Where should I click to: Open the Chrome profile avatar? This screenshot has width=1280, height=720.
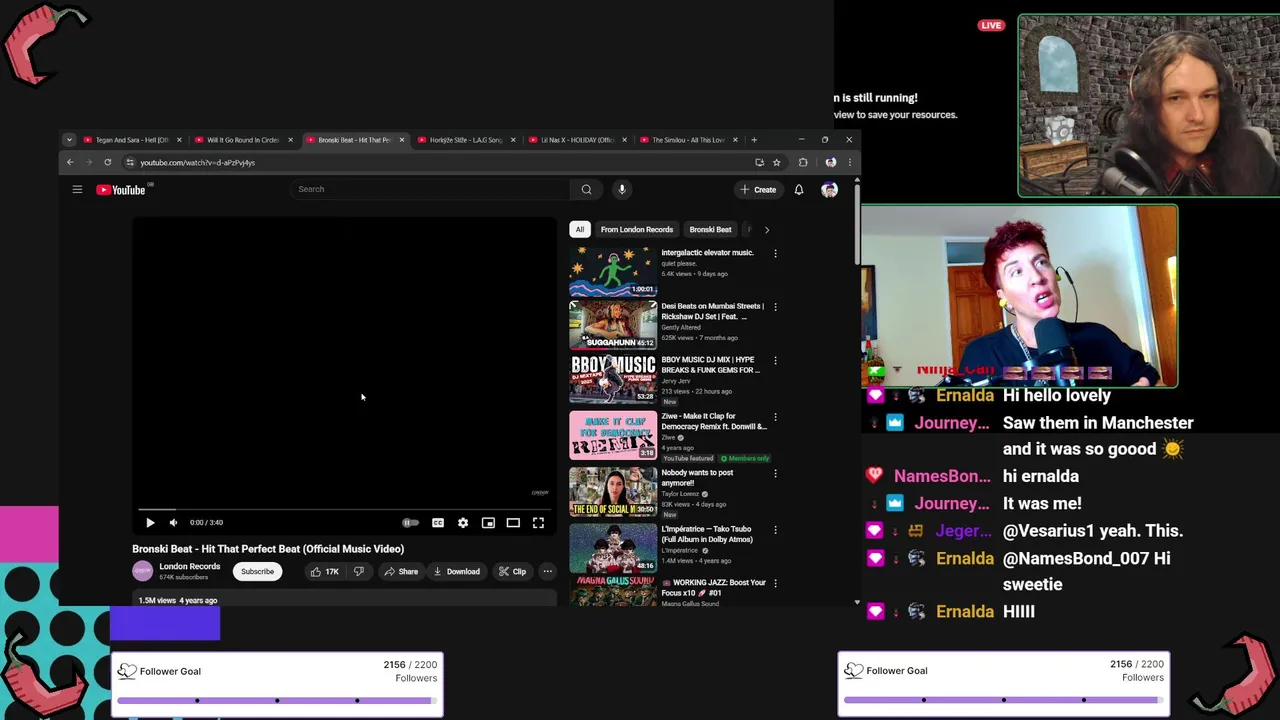pyautogui.click(x=831, y=162)
